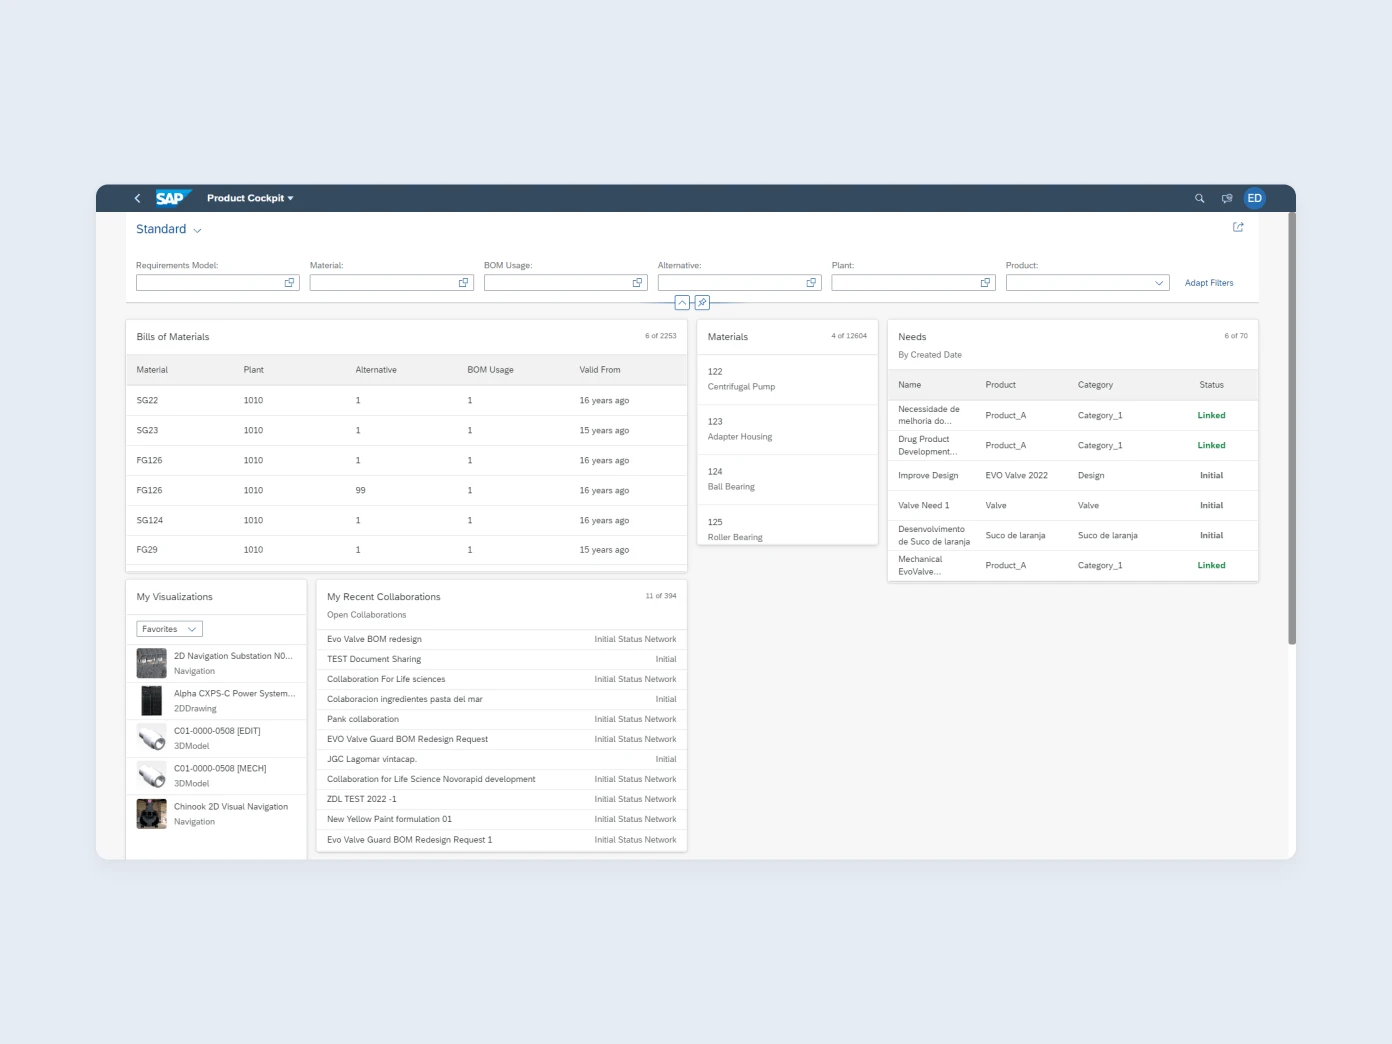Click the back arrow next to the SAP logo

[137, 198]
